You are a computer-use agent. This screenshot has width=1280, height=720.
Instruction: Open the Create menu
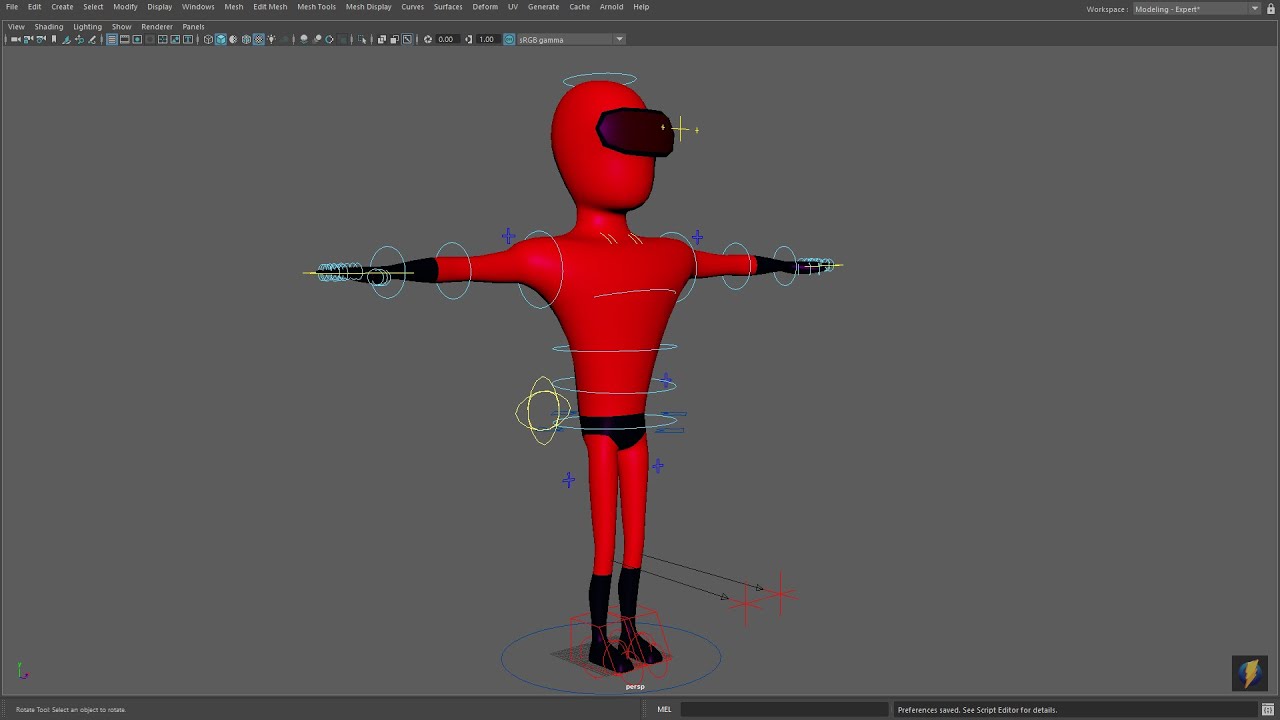pyautogui.click(x=62, y=7)
